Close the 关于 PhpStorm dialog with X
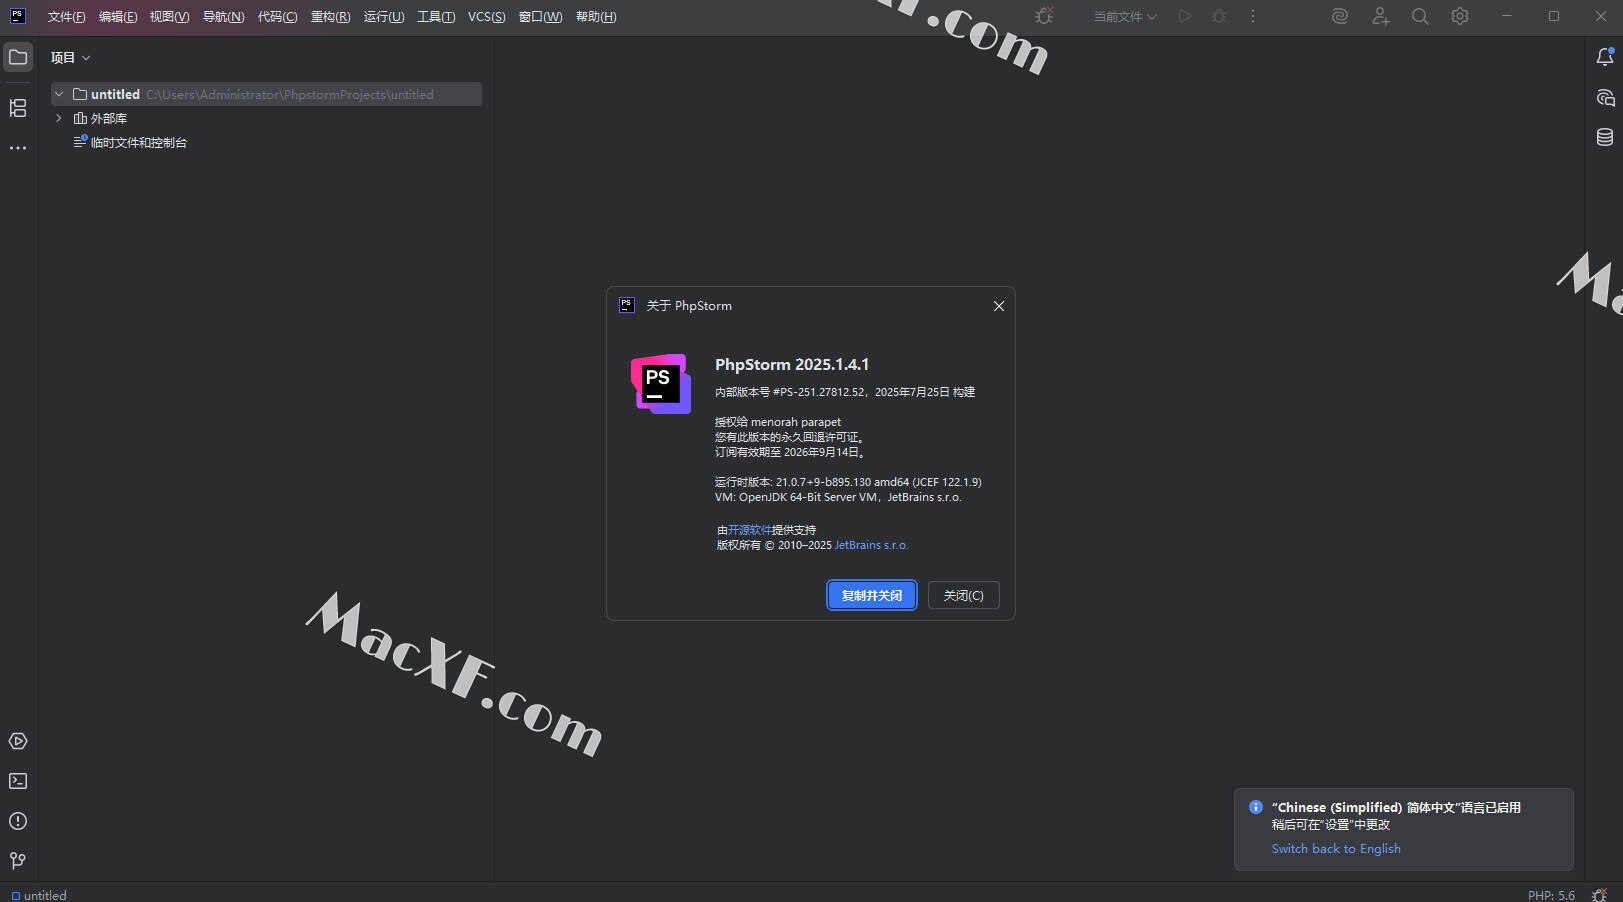Image resolution: width=1623 pixels, height=902 pixels. pyautogui.click(x=998, y=306)
